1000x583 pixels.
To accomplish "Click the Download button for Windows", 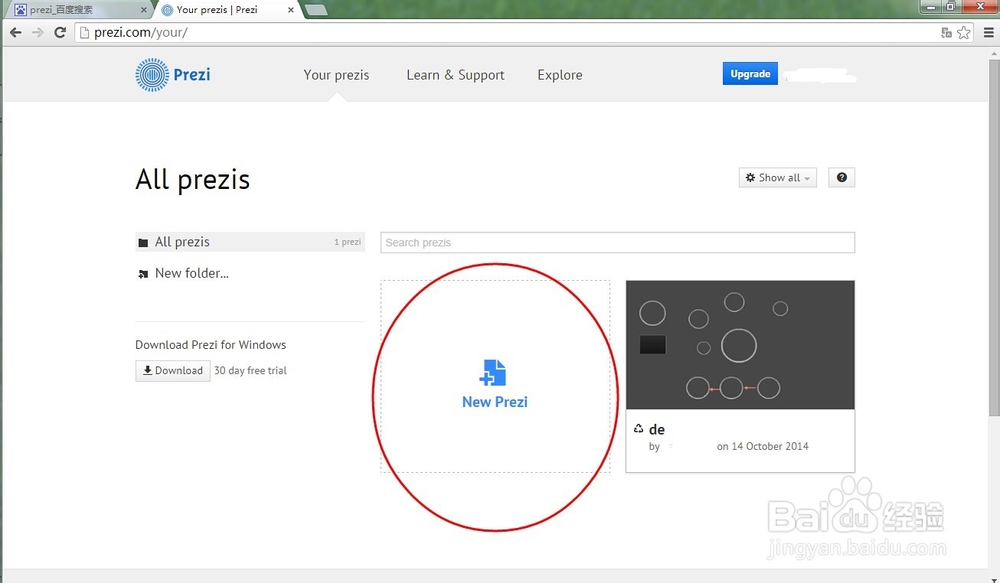I will click(173, 371).
